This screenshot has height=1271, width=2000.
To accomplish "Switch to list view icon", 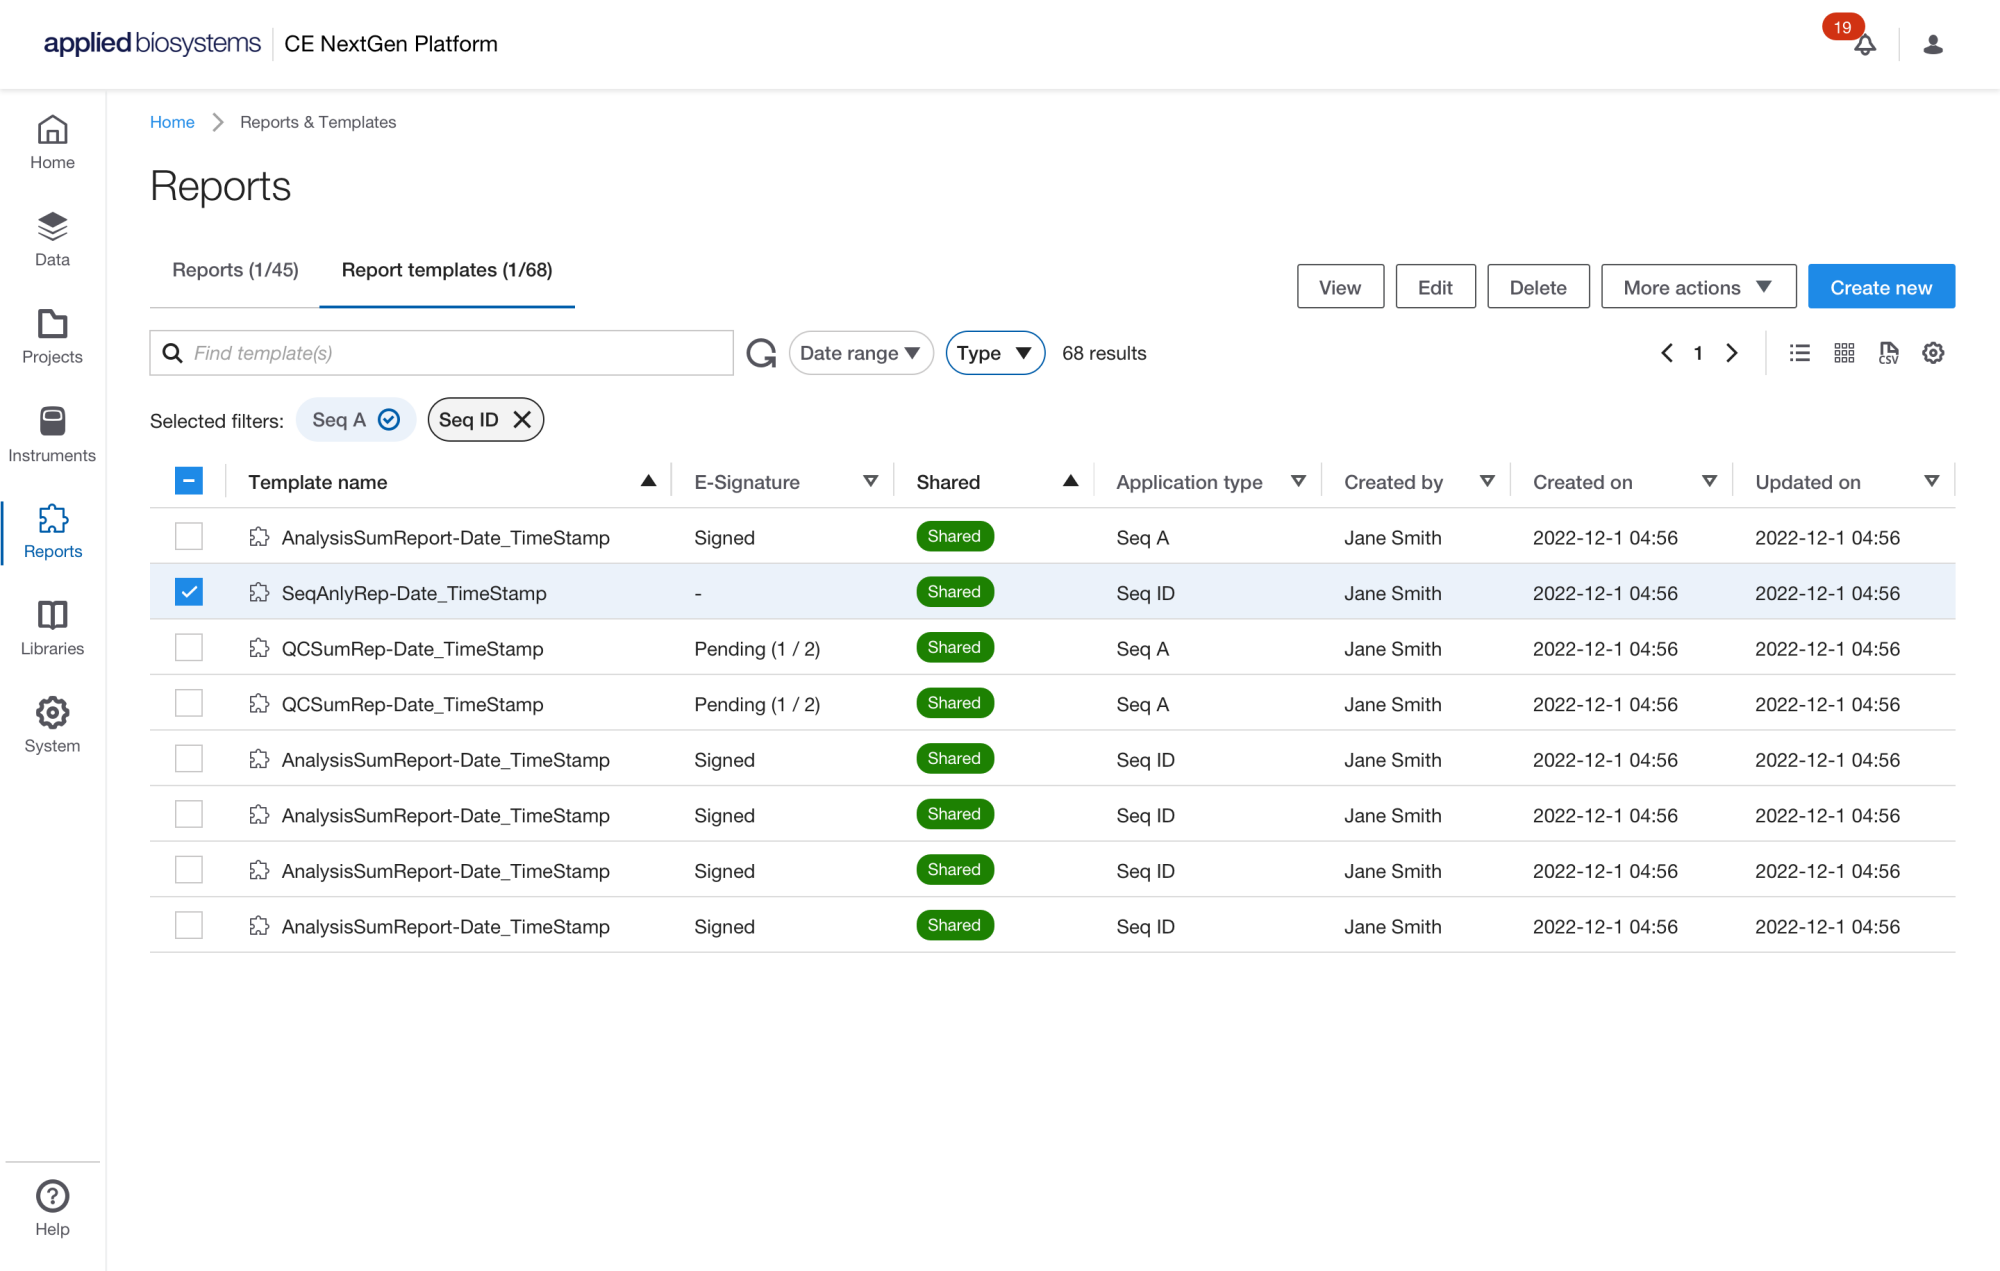I will coord(1799,353).
